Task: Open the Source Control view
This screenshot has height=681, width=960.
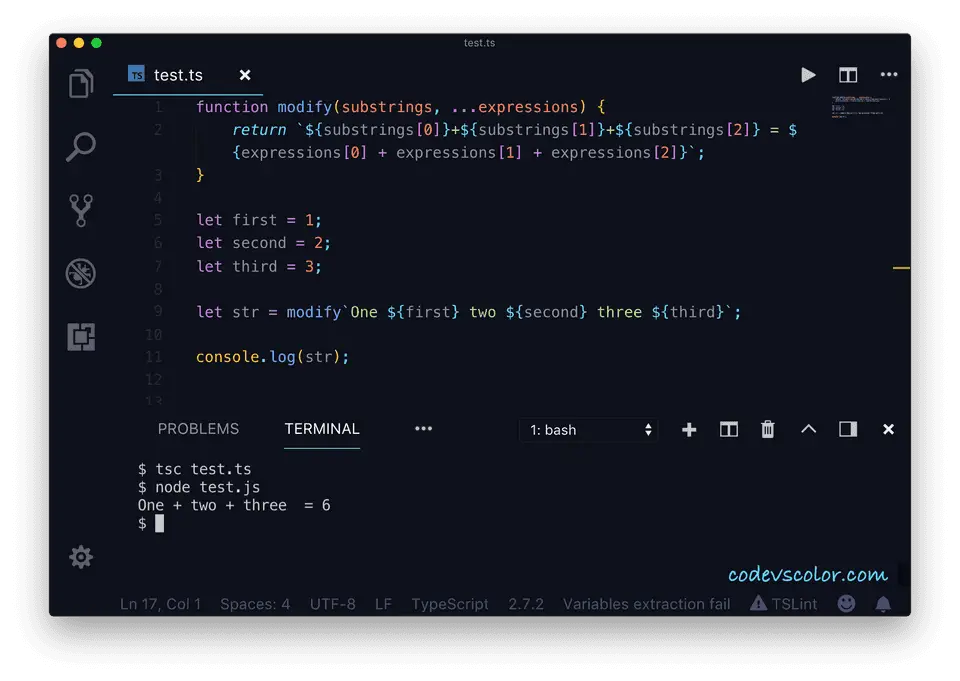Action: 81,210
